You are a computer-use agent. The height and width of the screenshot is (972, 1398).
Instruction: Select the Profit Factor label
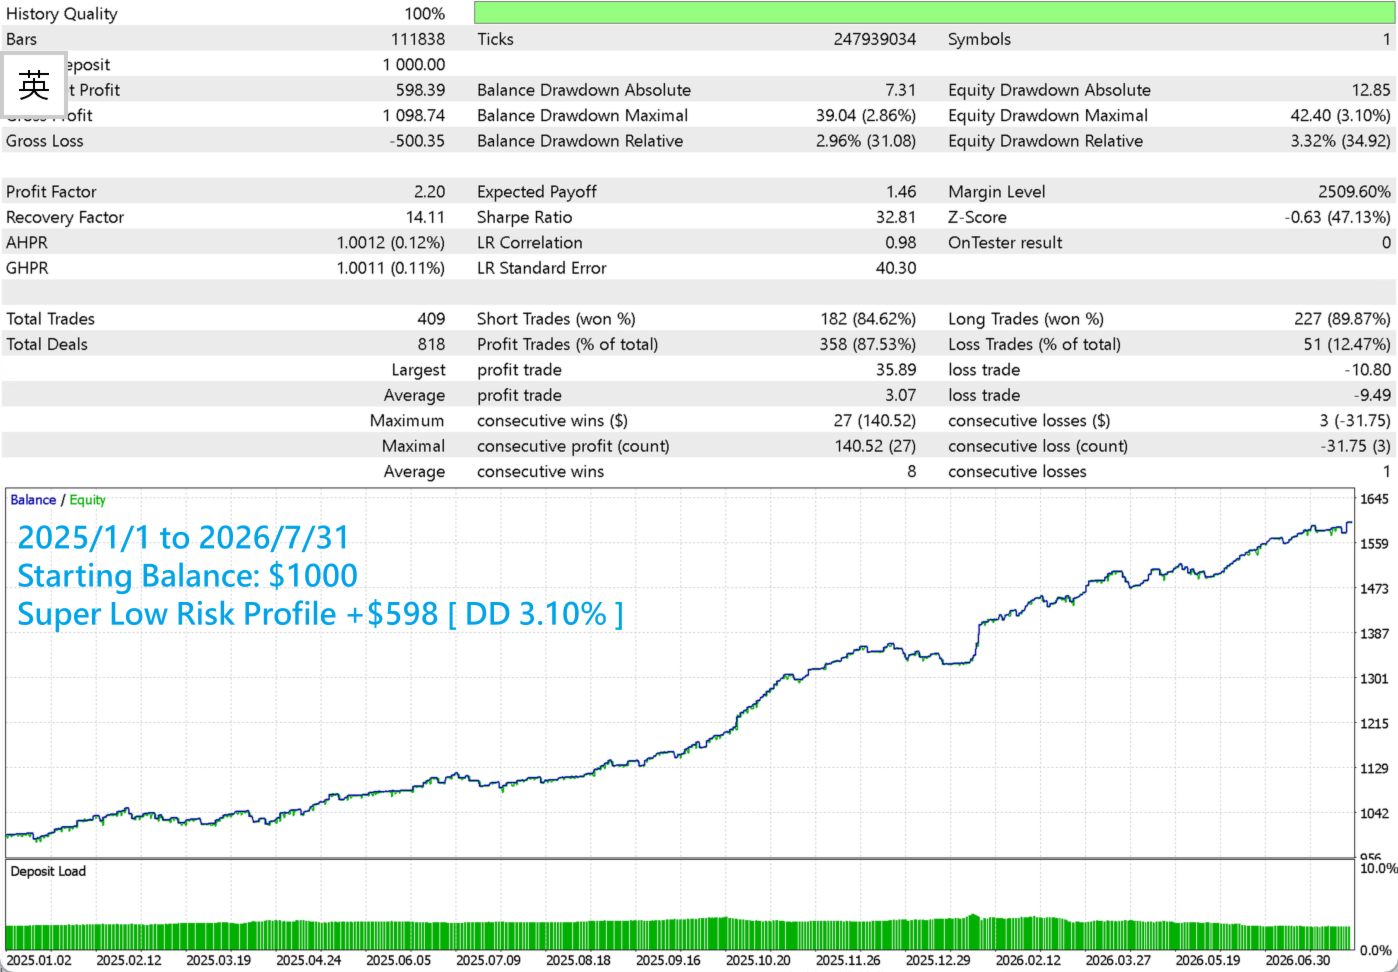[x=52, y=192]
